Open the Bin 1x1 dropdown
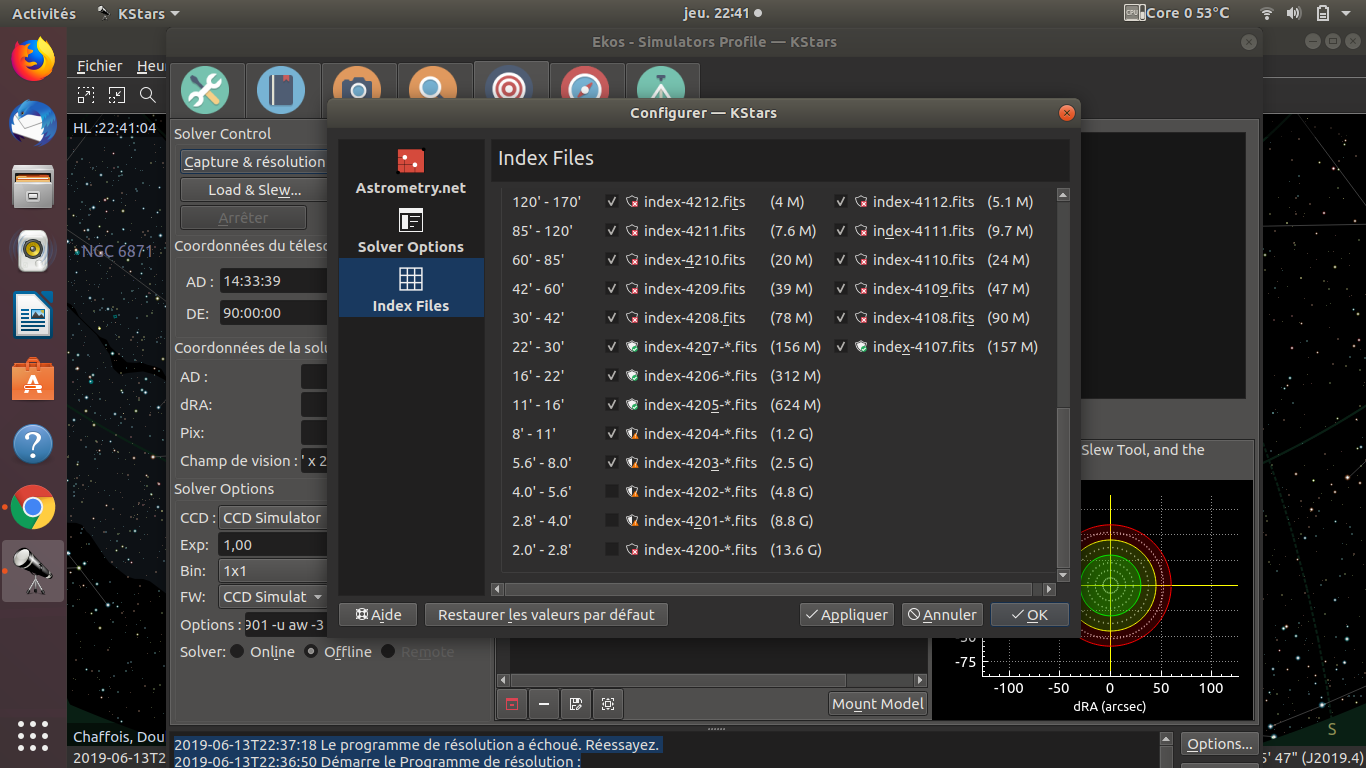Viewport: 1366px width, 768px height. pos(273,571)
